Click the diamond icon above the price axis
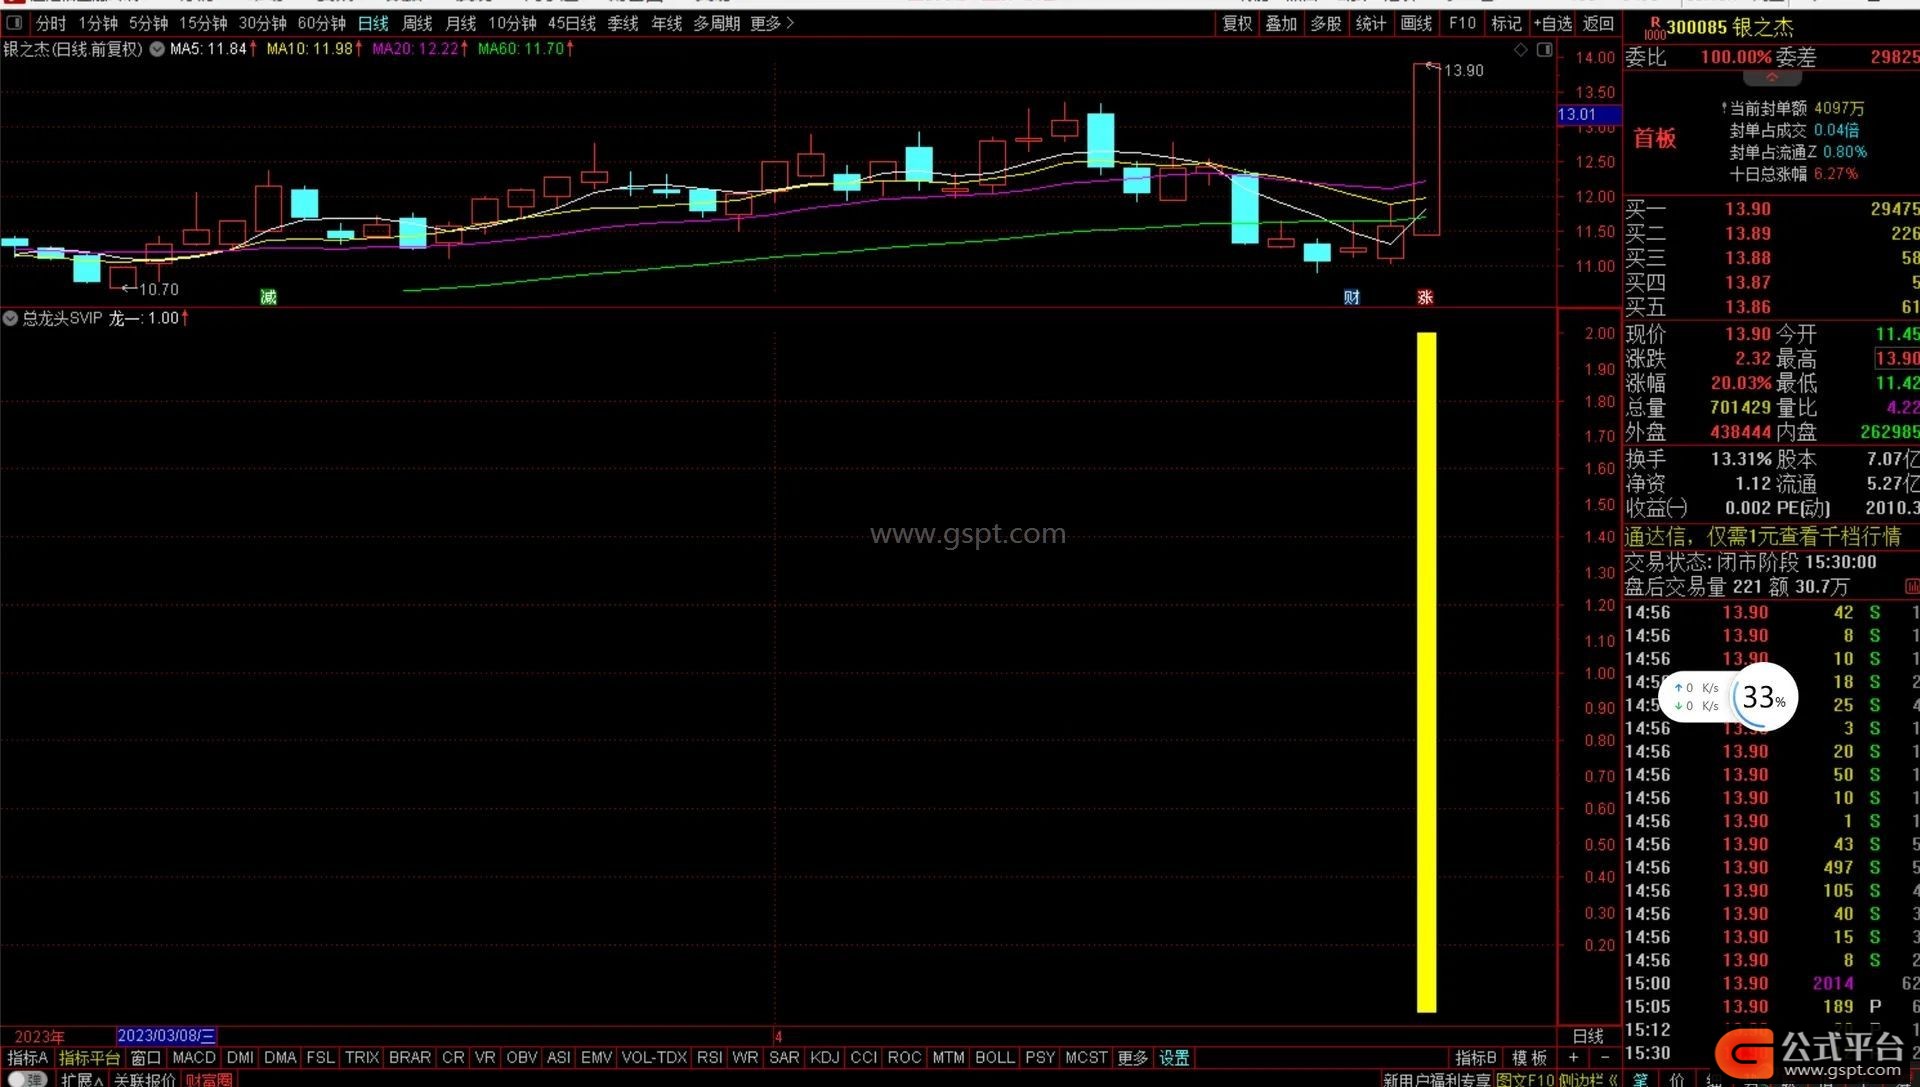The width and height of the screenshot is (1920, 1087). point(1521,49)
